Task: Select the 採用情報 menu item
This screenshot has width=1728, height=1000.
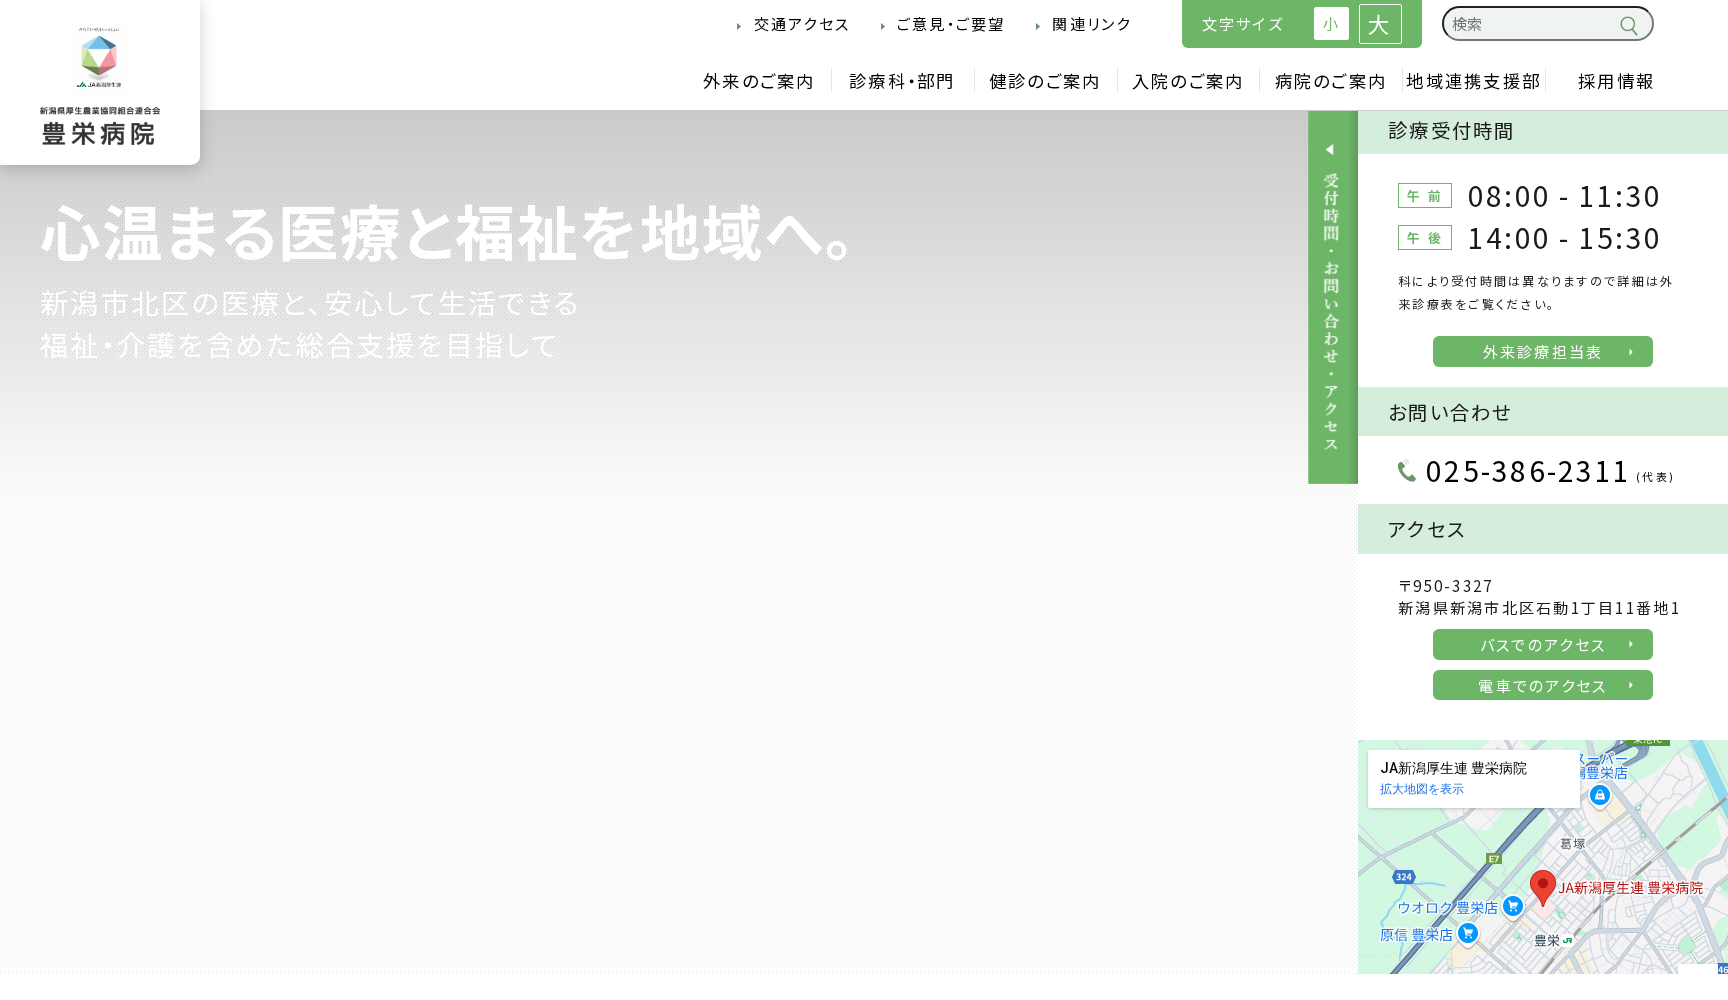Action: 1614,81
